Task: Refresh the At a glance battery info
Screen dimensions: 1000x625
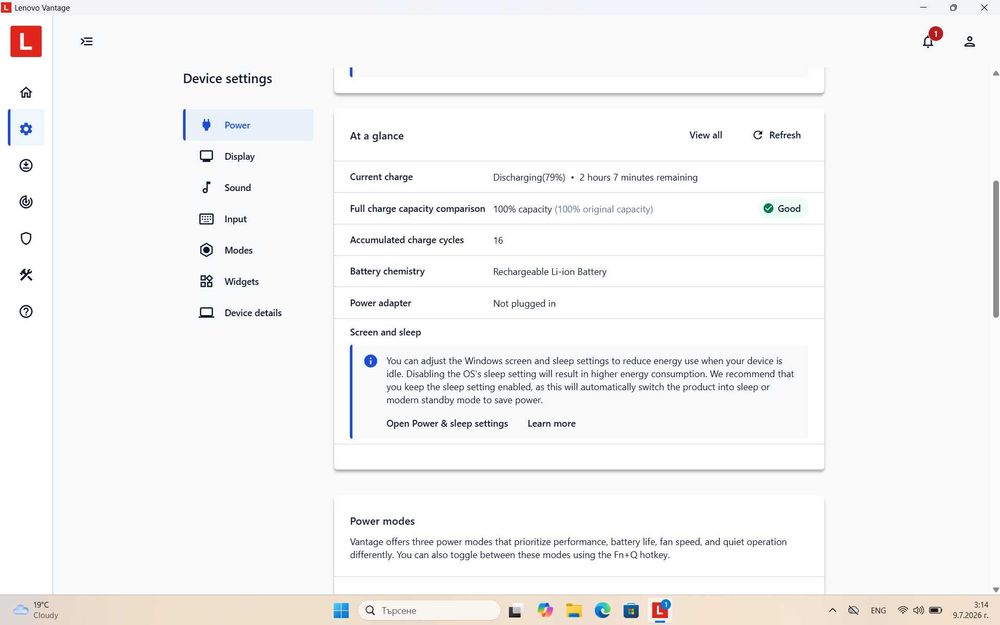Action: 776,135
